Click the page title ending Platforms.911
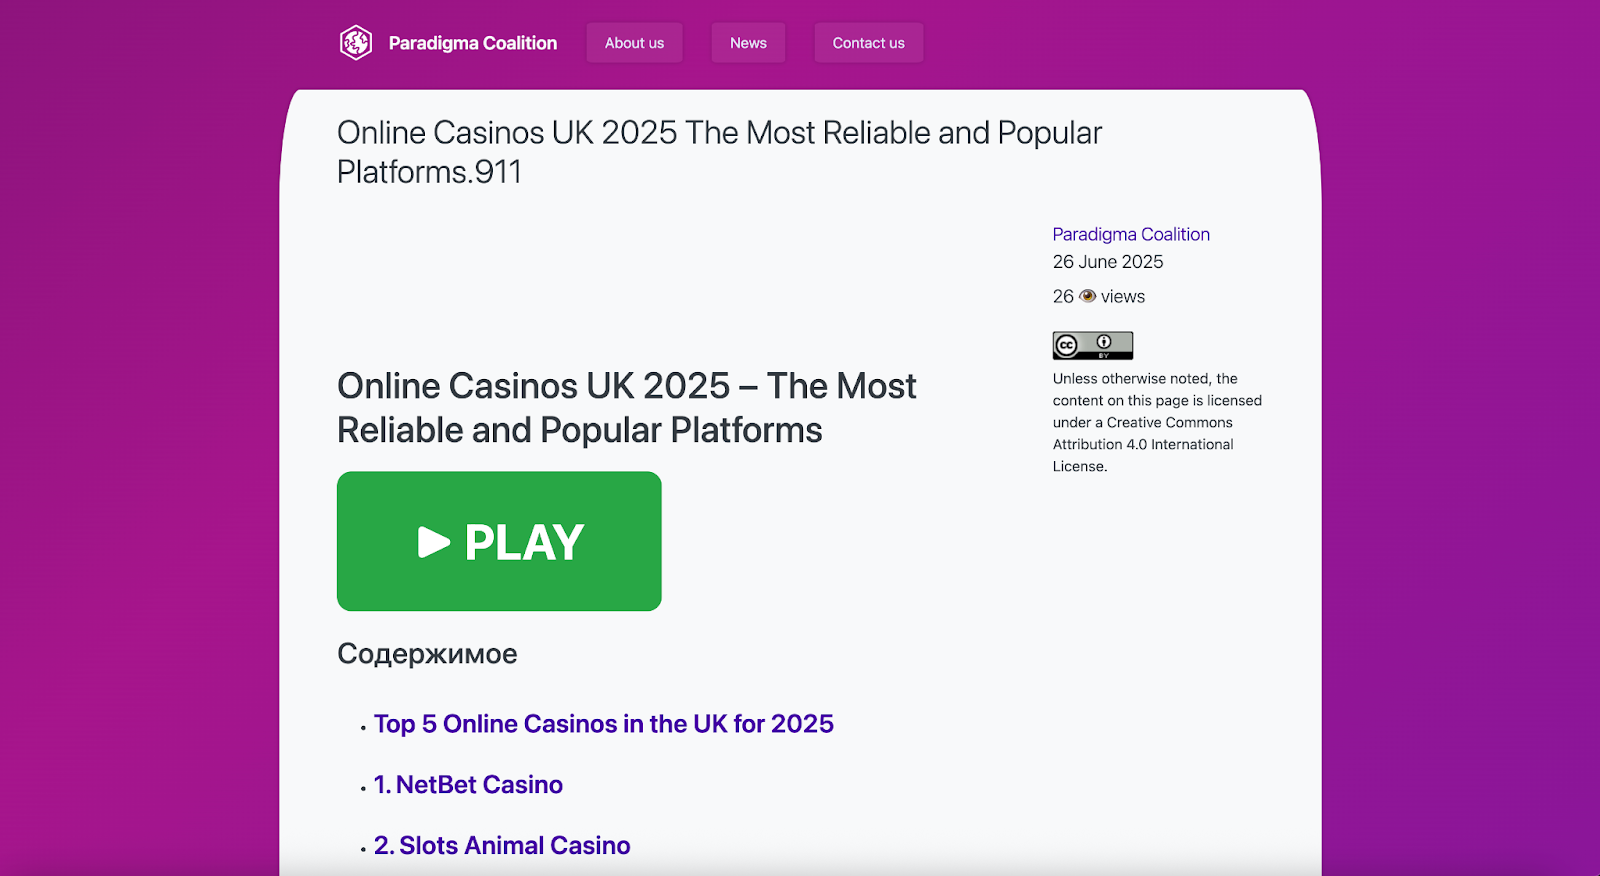This screenshot has height=876, width=1600. tap(719, 152)
